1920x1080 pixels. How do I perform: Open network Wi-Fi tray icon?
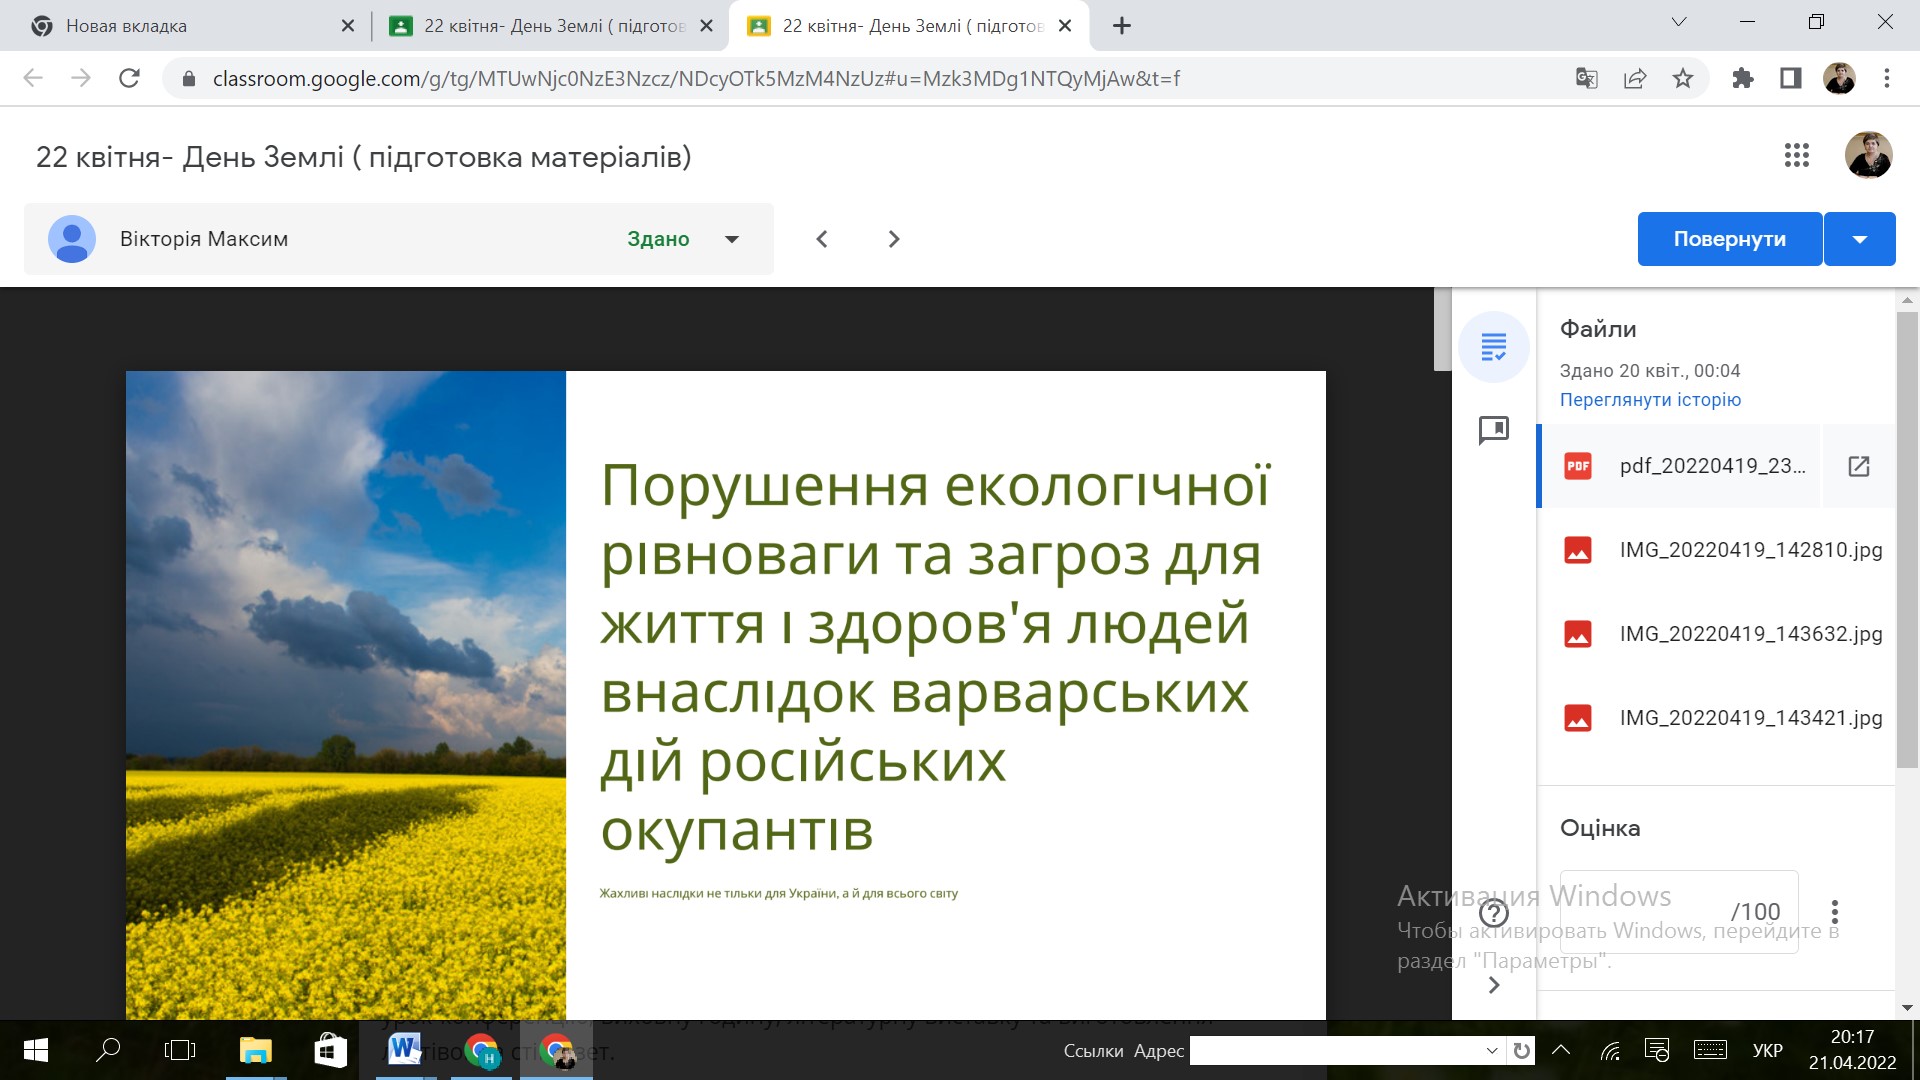(x=1610, y=1050)
